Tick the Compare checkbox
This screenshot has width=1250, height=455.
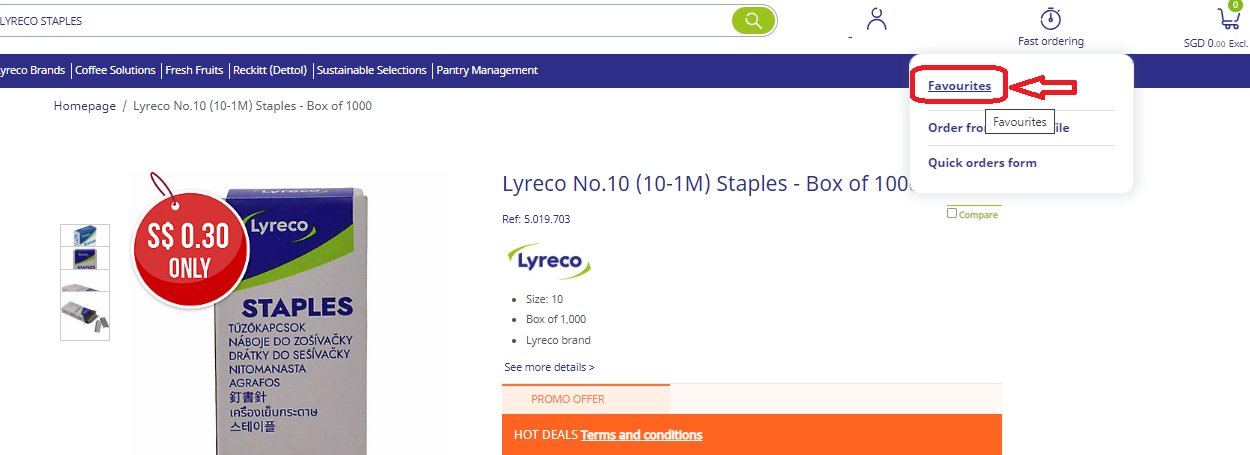coord(952,213)
